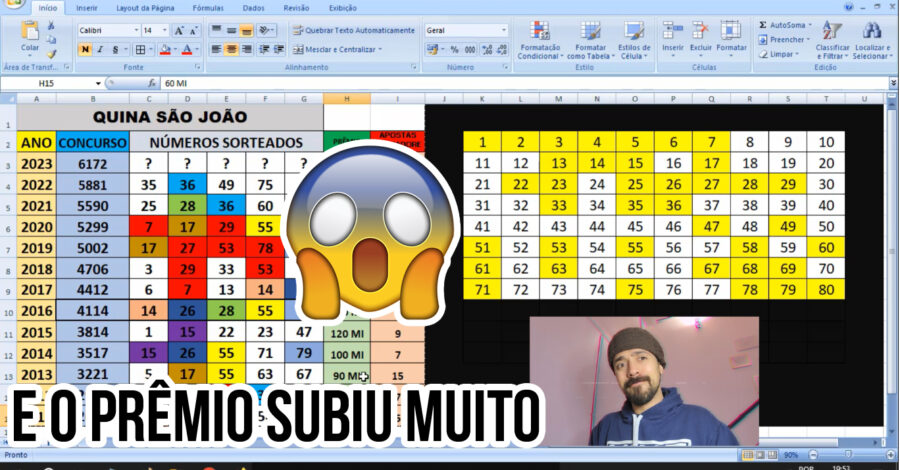Open the Preencher fill dropdown
This screenshot has width=900, height=470.
783,40
